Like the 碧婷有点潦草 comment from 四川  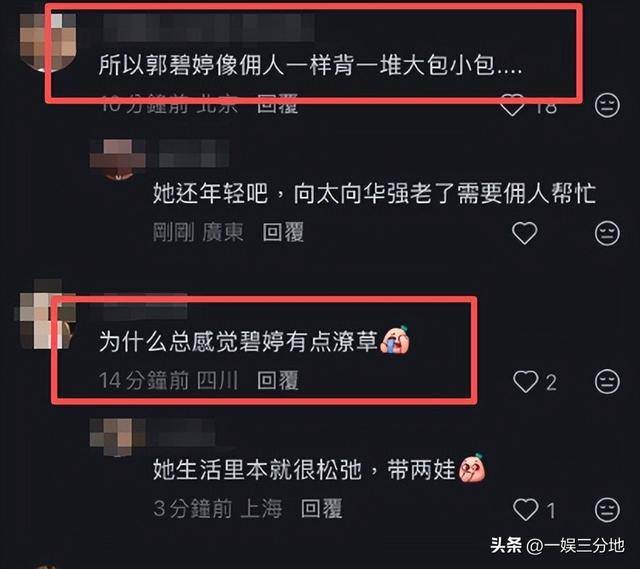pyautogui.click(x=525, y=382)
